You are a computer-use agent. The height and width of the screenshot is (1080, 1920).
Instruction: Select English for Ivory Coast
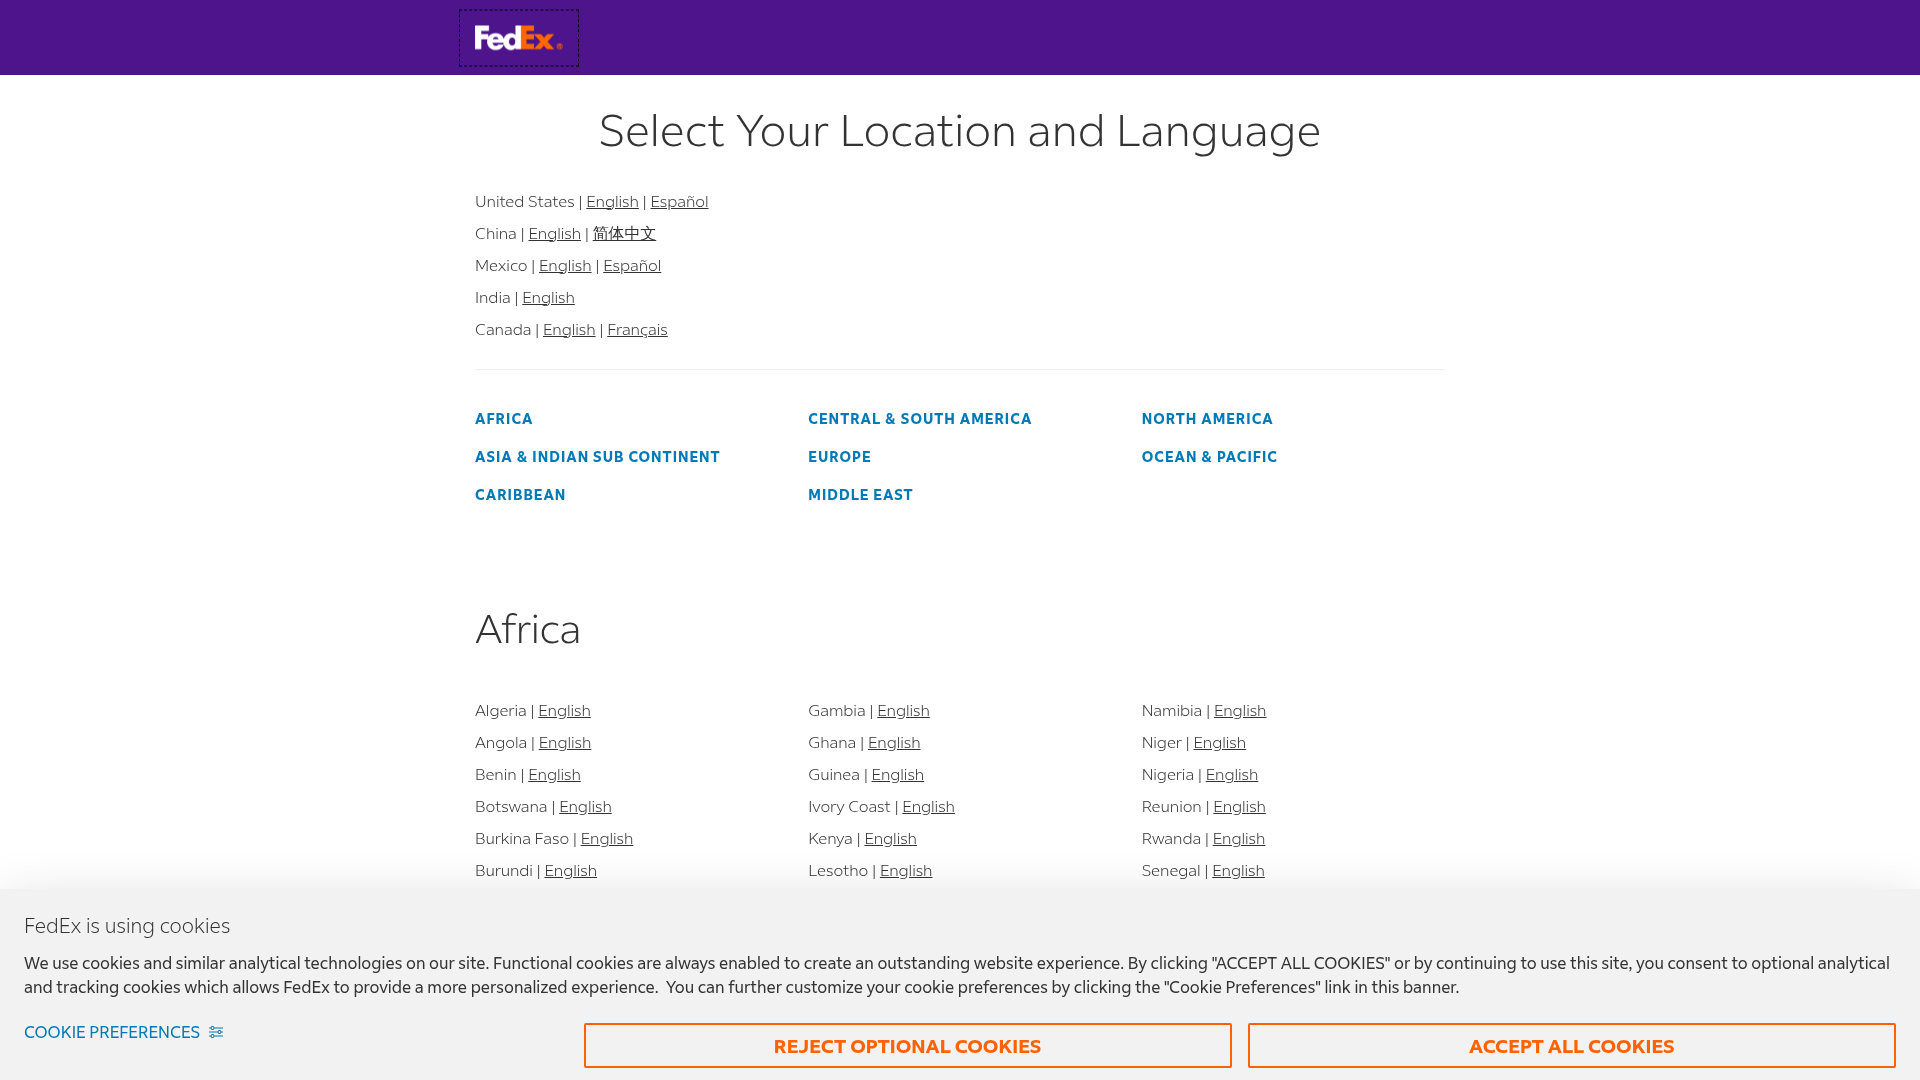(928, 806)
